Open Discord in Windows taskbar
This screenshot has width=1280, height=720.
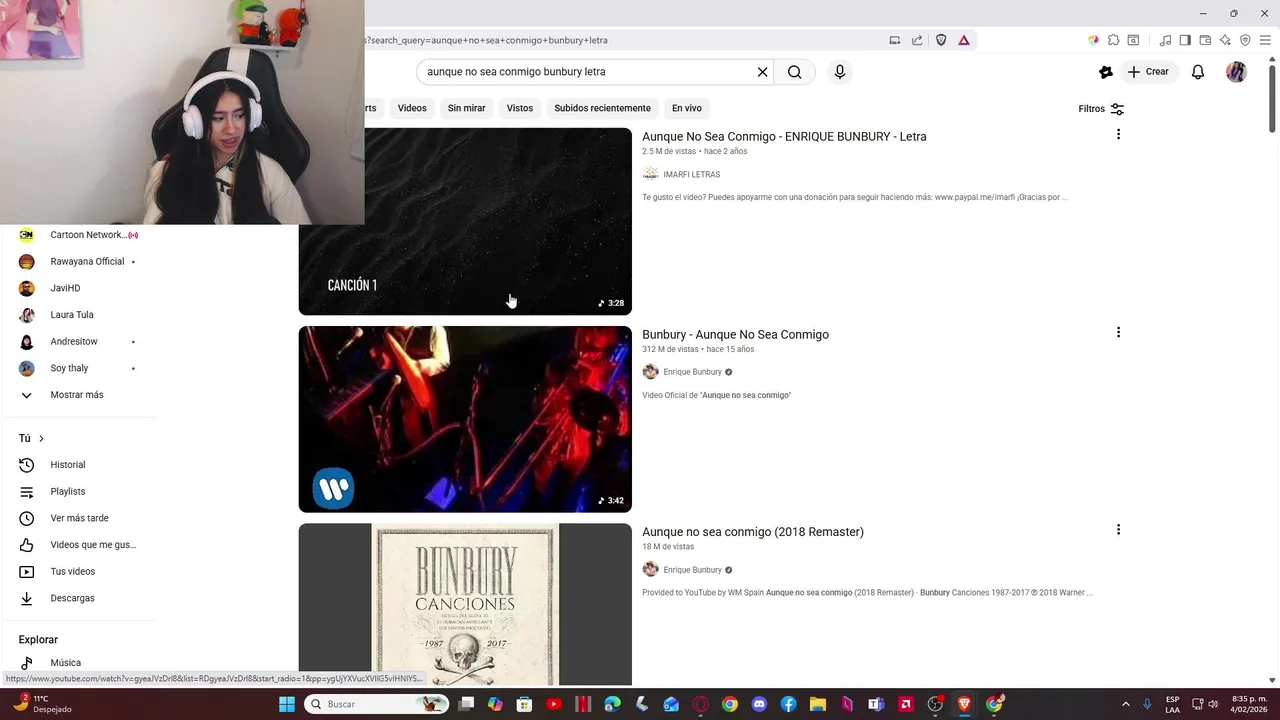point(759,704)
